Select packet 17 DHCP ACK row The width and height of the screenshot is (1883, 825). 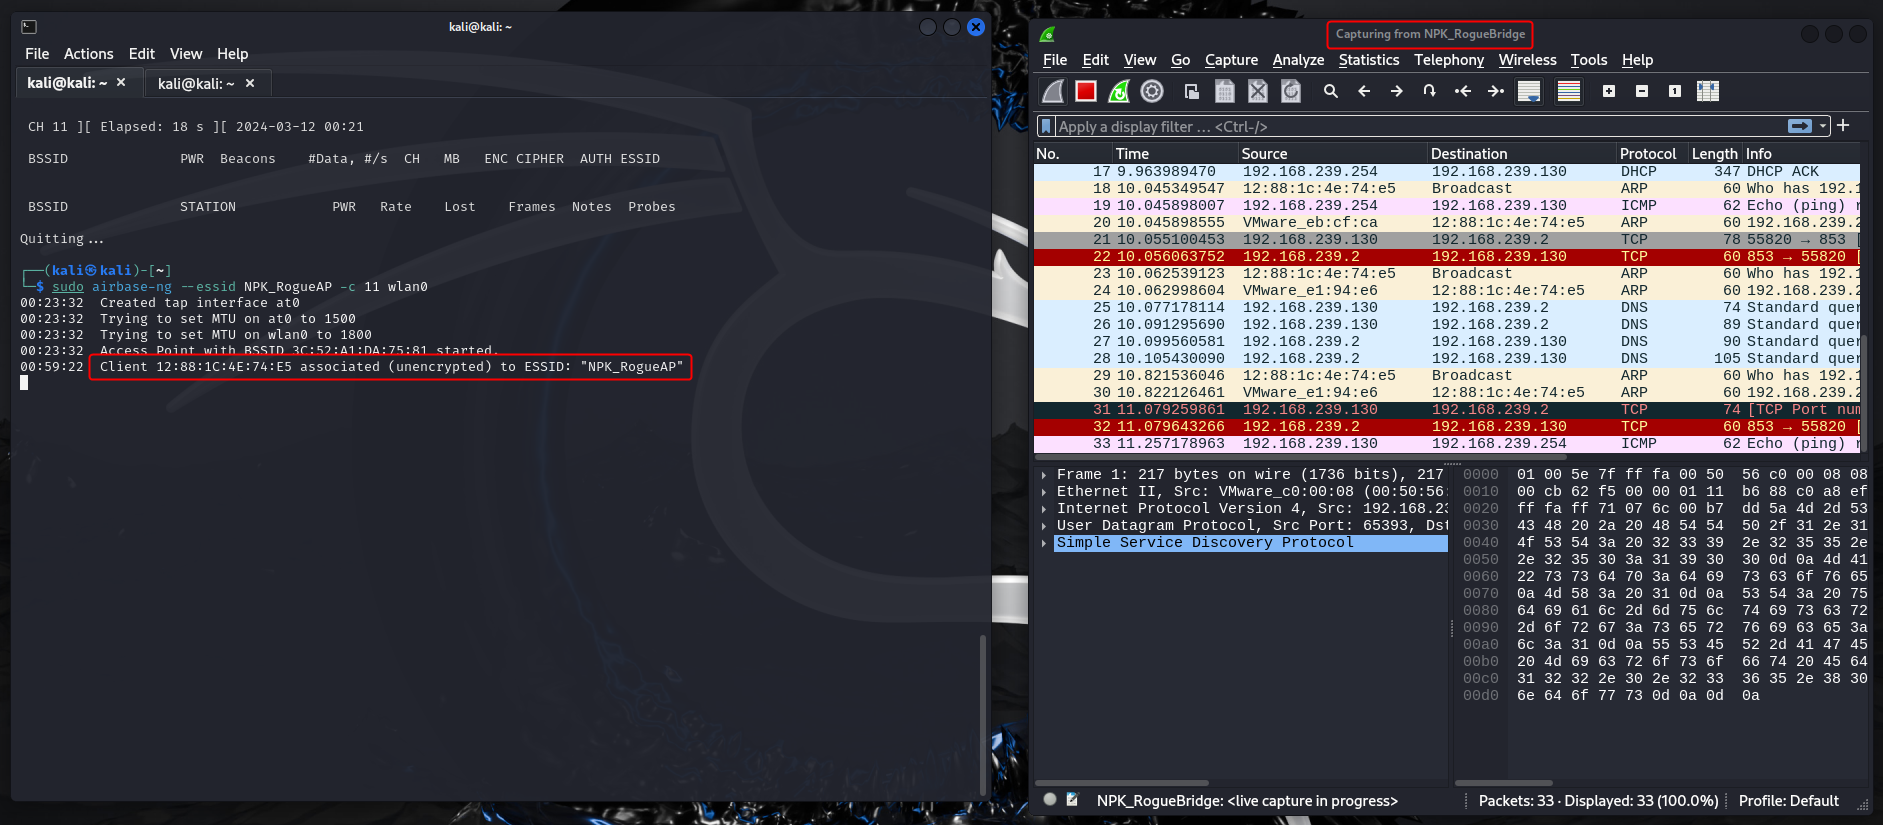1447,172
